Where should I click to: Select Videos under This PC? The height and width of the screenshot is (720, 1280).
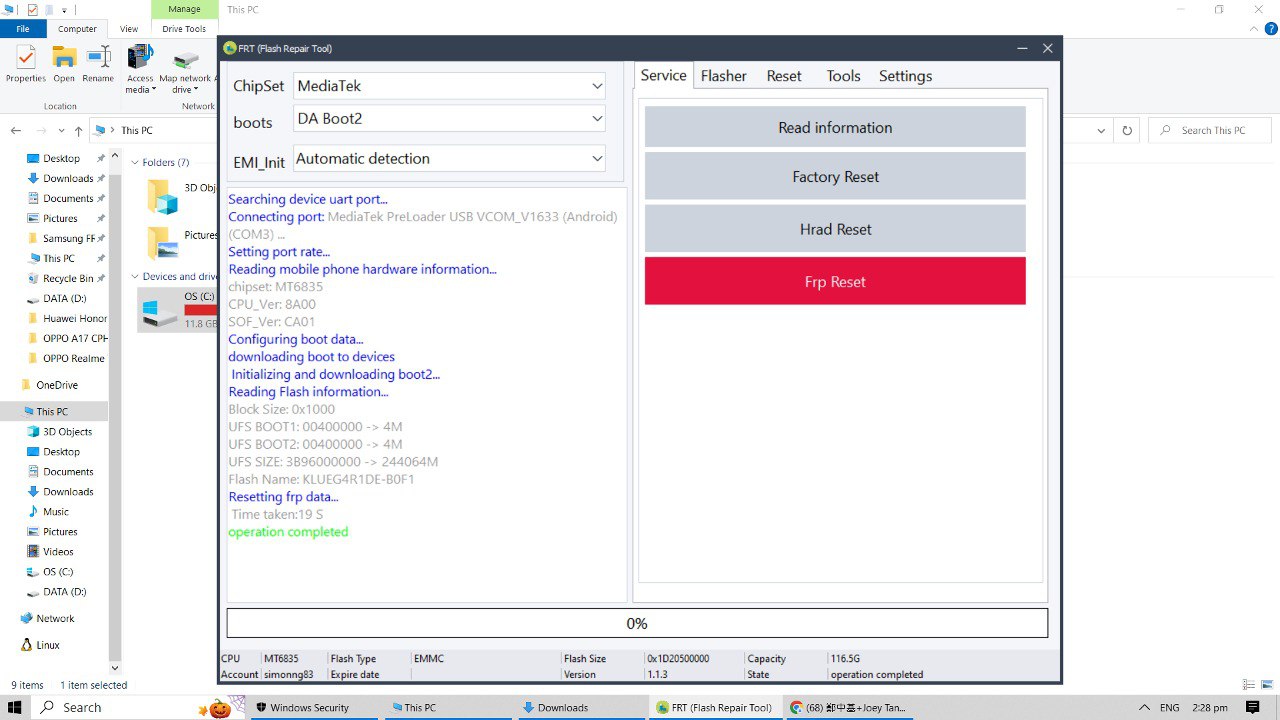pos(58,552)
